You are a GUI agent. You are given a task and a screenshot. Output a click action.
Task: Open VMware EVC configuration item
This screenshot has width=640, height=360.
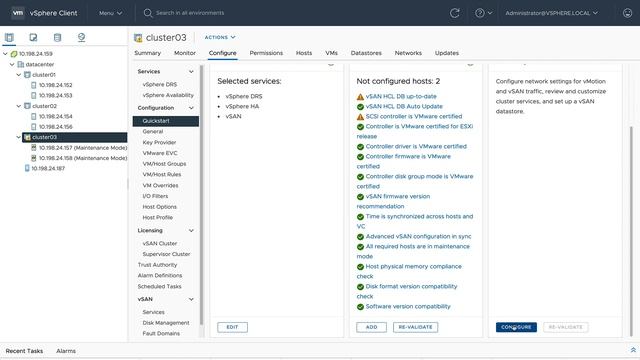pyautogui.click(x=160, y=153)
